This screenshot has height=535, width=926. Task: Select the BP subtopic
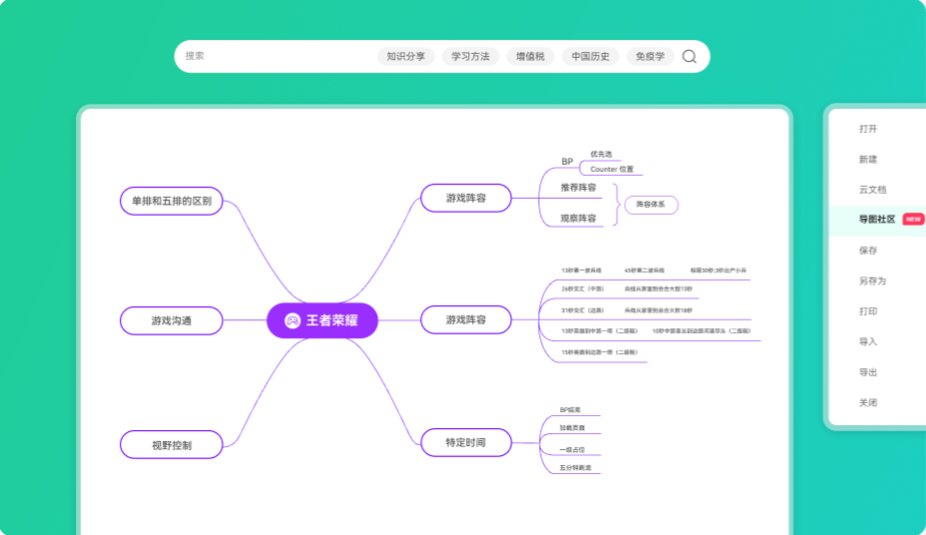567,161
